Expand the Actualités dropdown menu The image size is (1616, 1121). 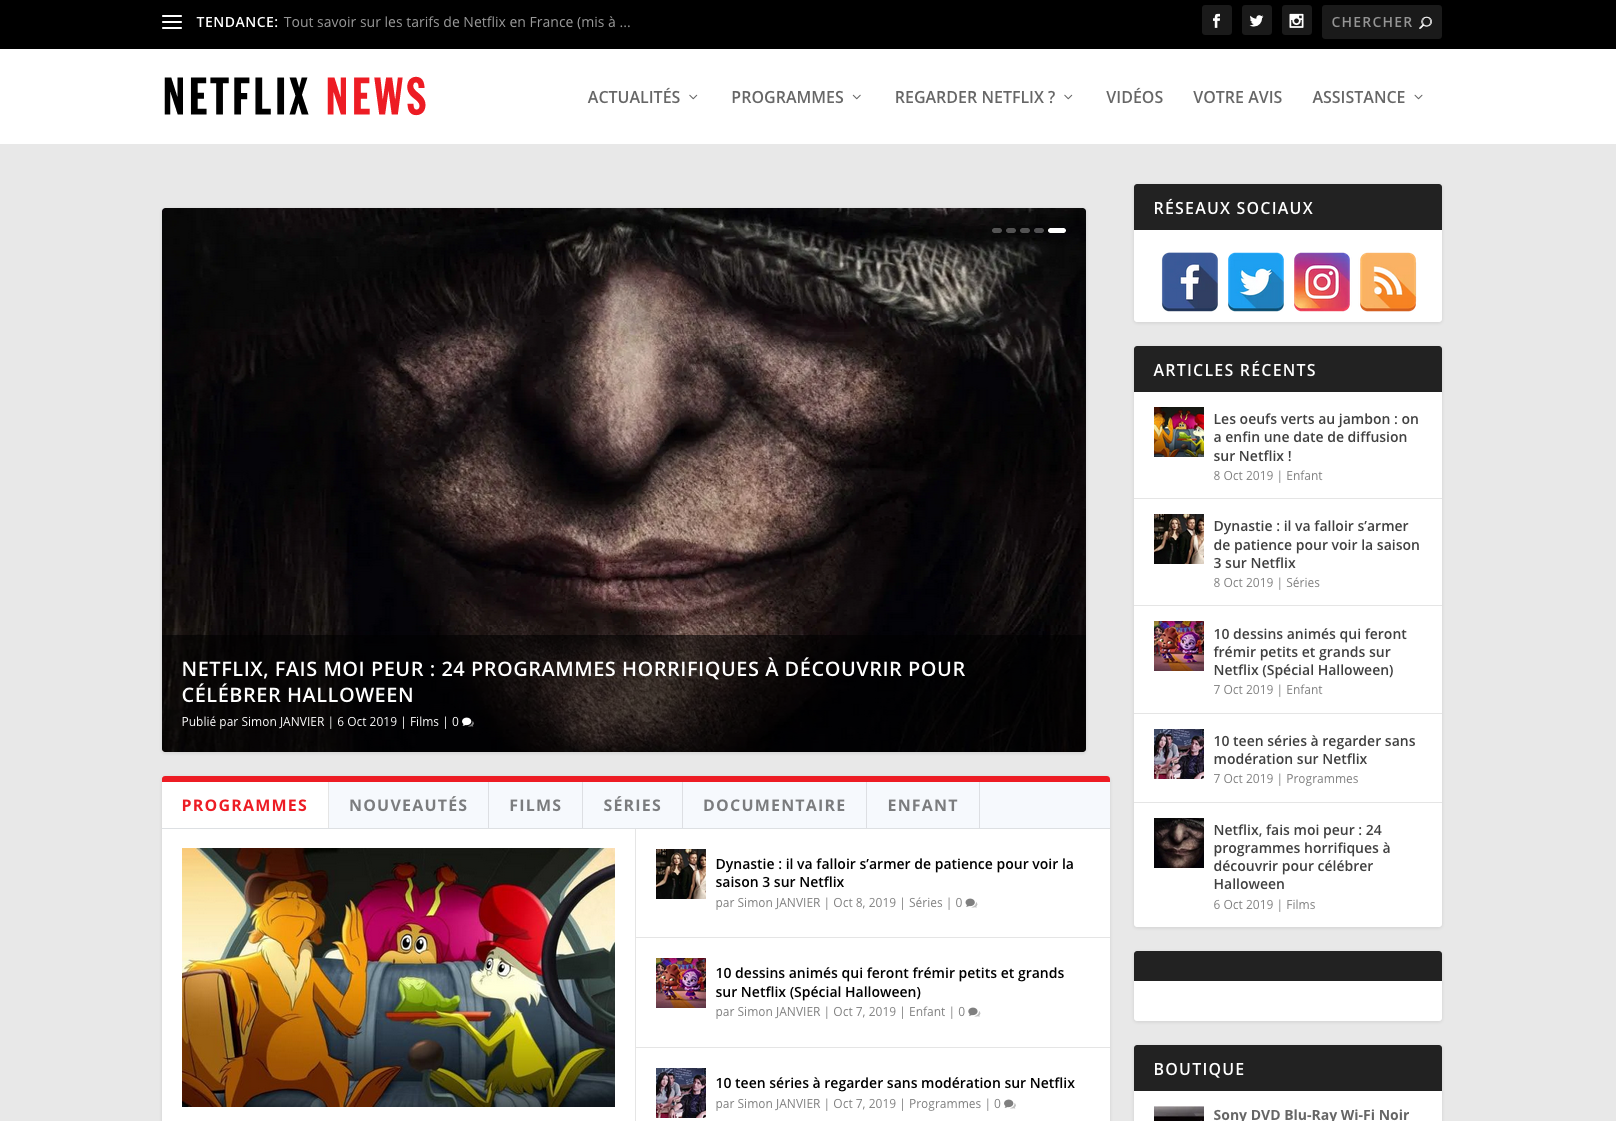click(642, 97)
